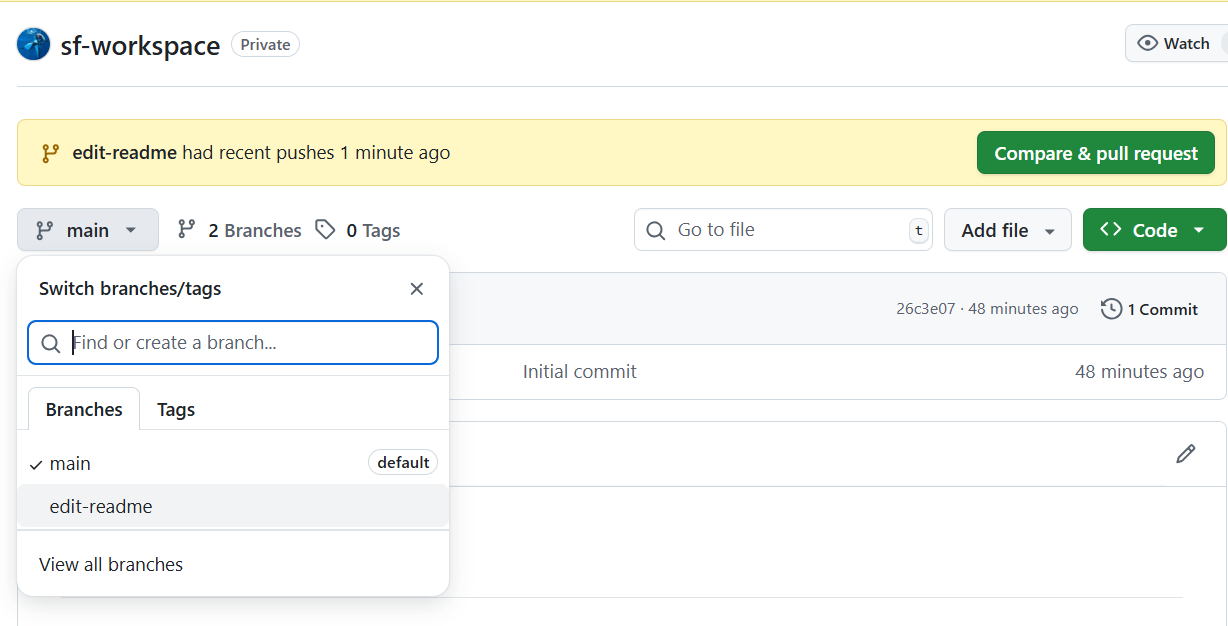Click View all branches link

pos(111,565)
